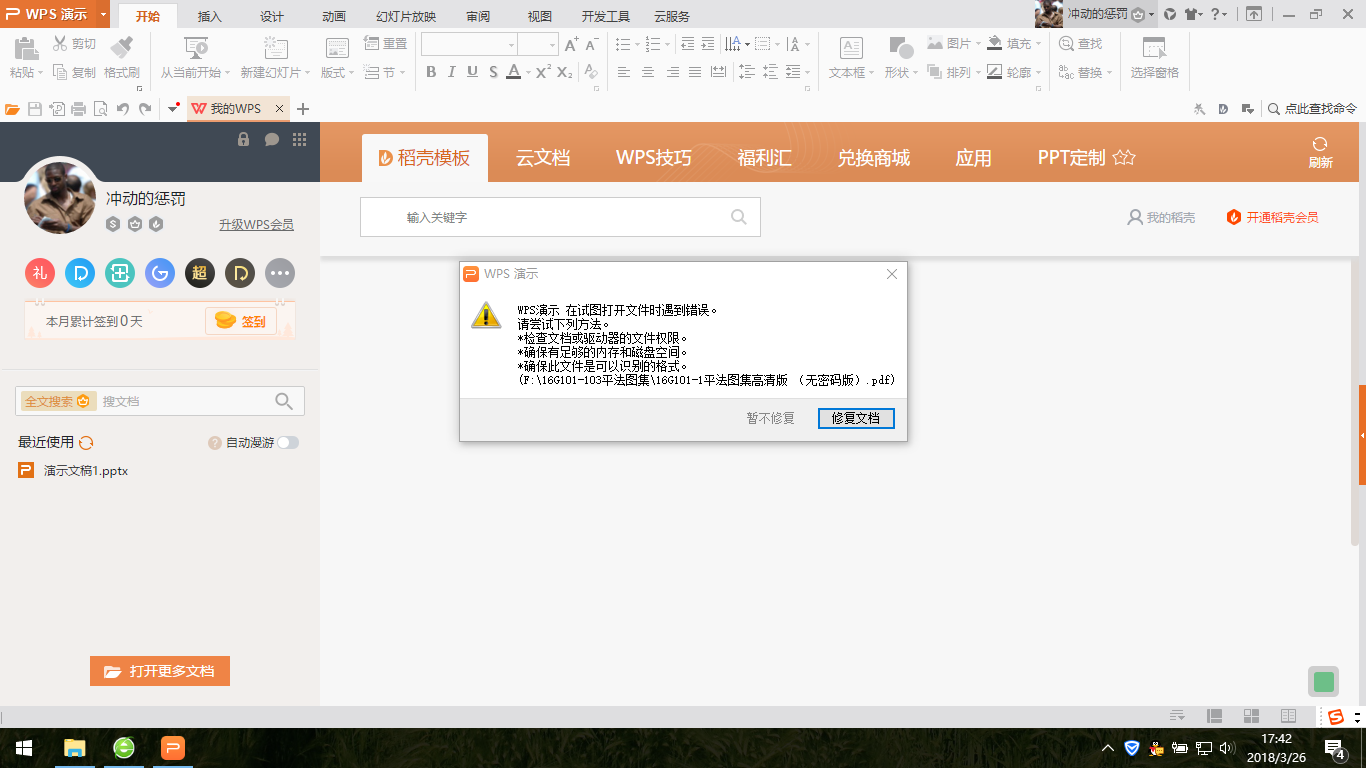Toggle the 自动漫游 switch
1366x768 pixels.
(x=288, y=442)
